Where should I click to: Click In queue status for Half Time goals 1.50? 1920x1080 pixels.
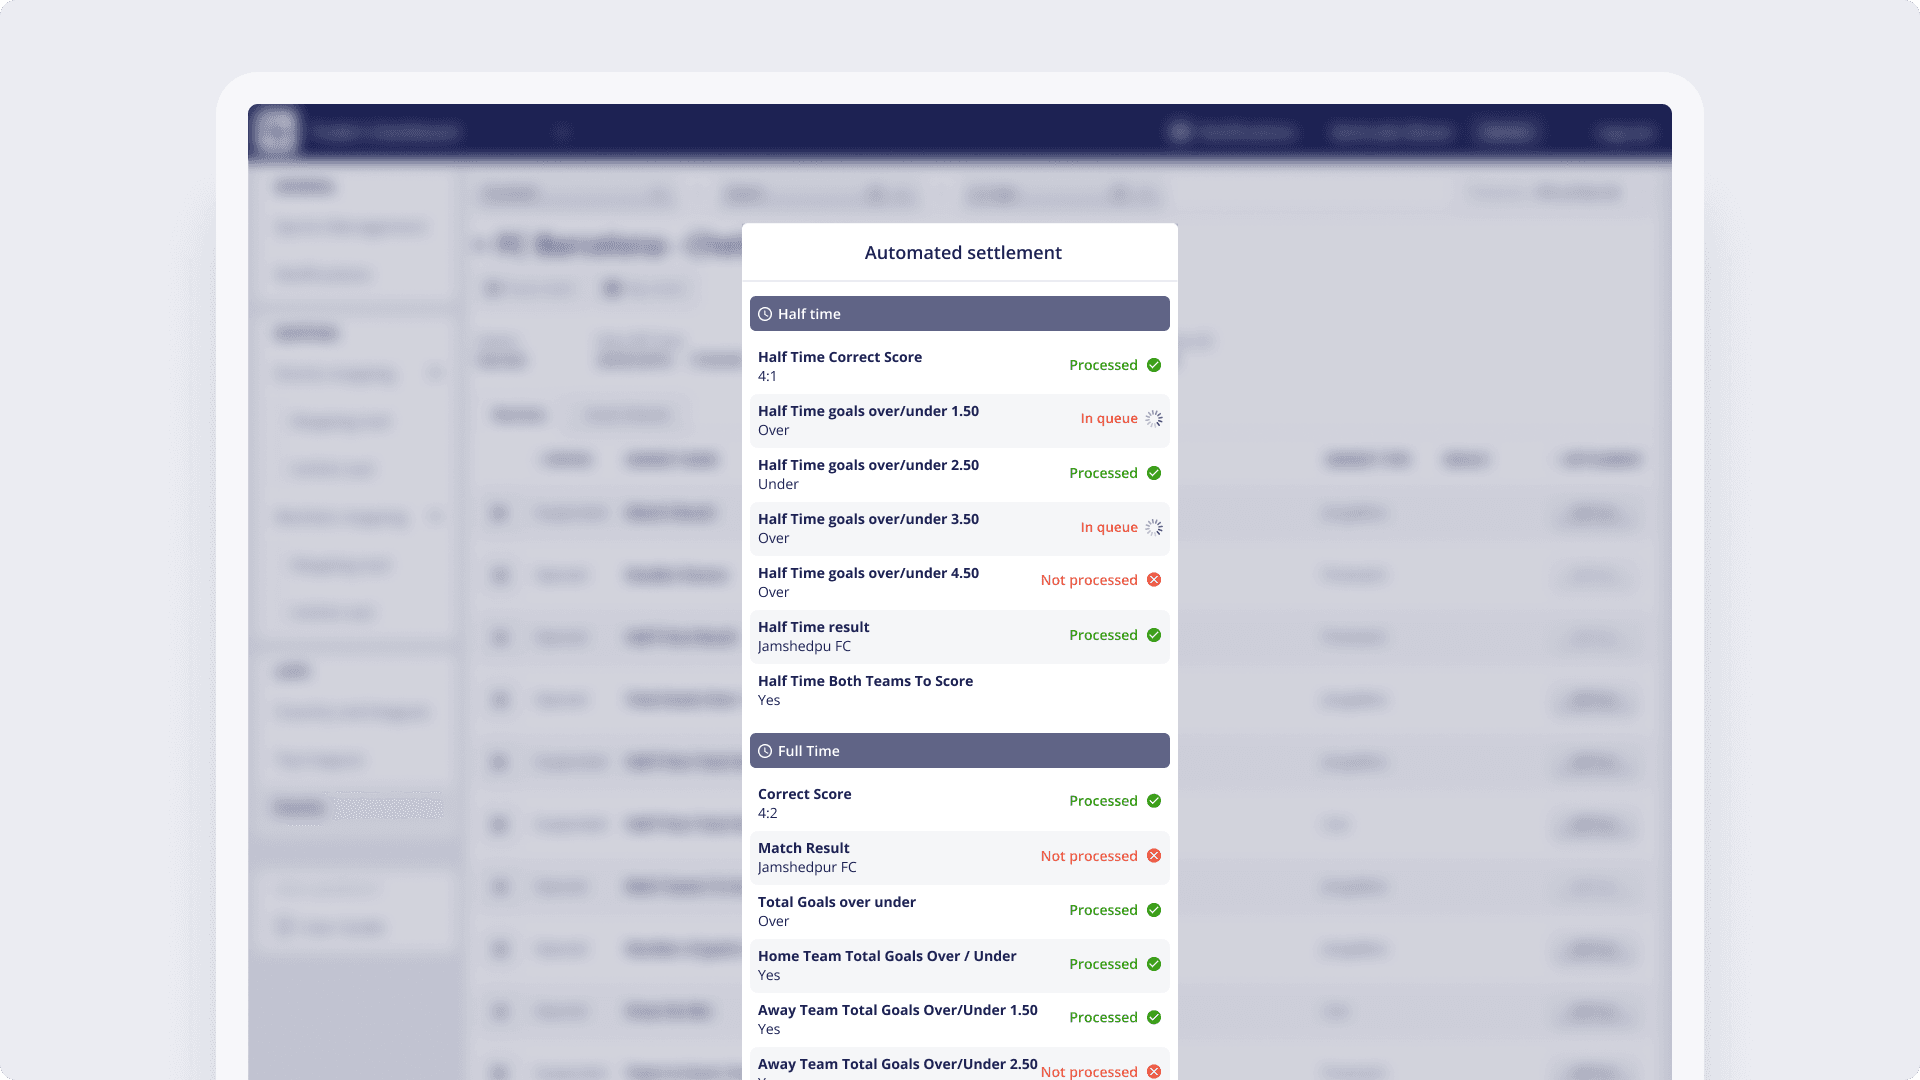pyautogui.click(x=1108, y=419)
